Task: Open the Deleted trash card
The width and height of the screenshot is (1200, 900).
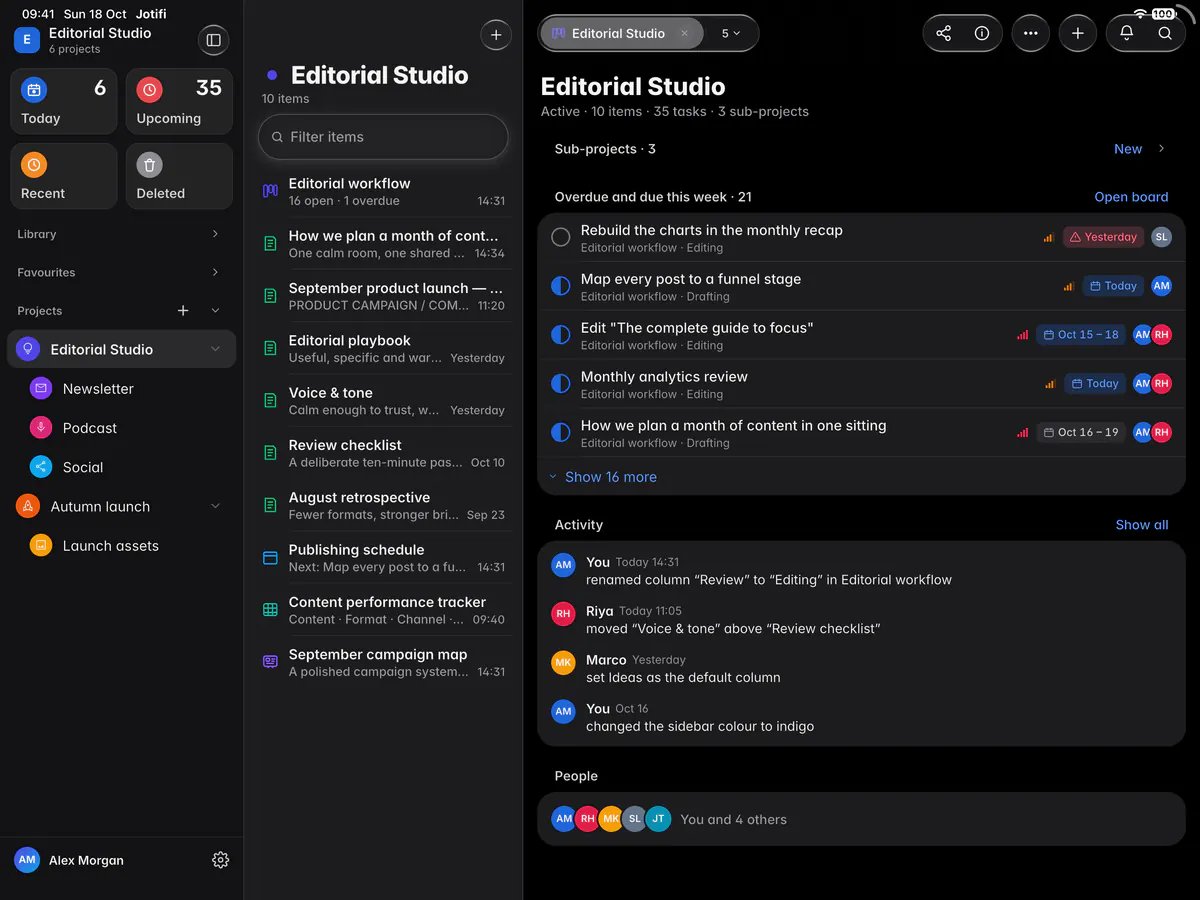Action: 179,176
